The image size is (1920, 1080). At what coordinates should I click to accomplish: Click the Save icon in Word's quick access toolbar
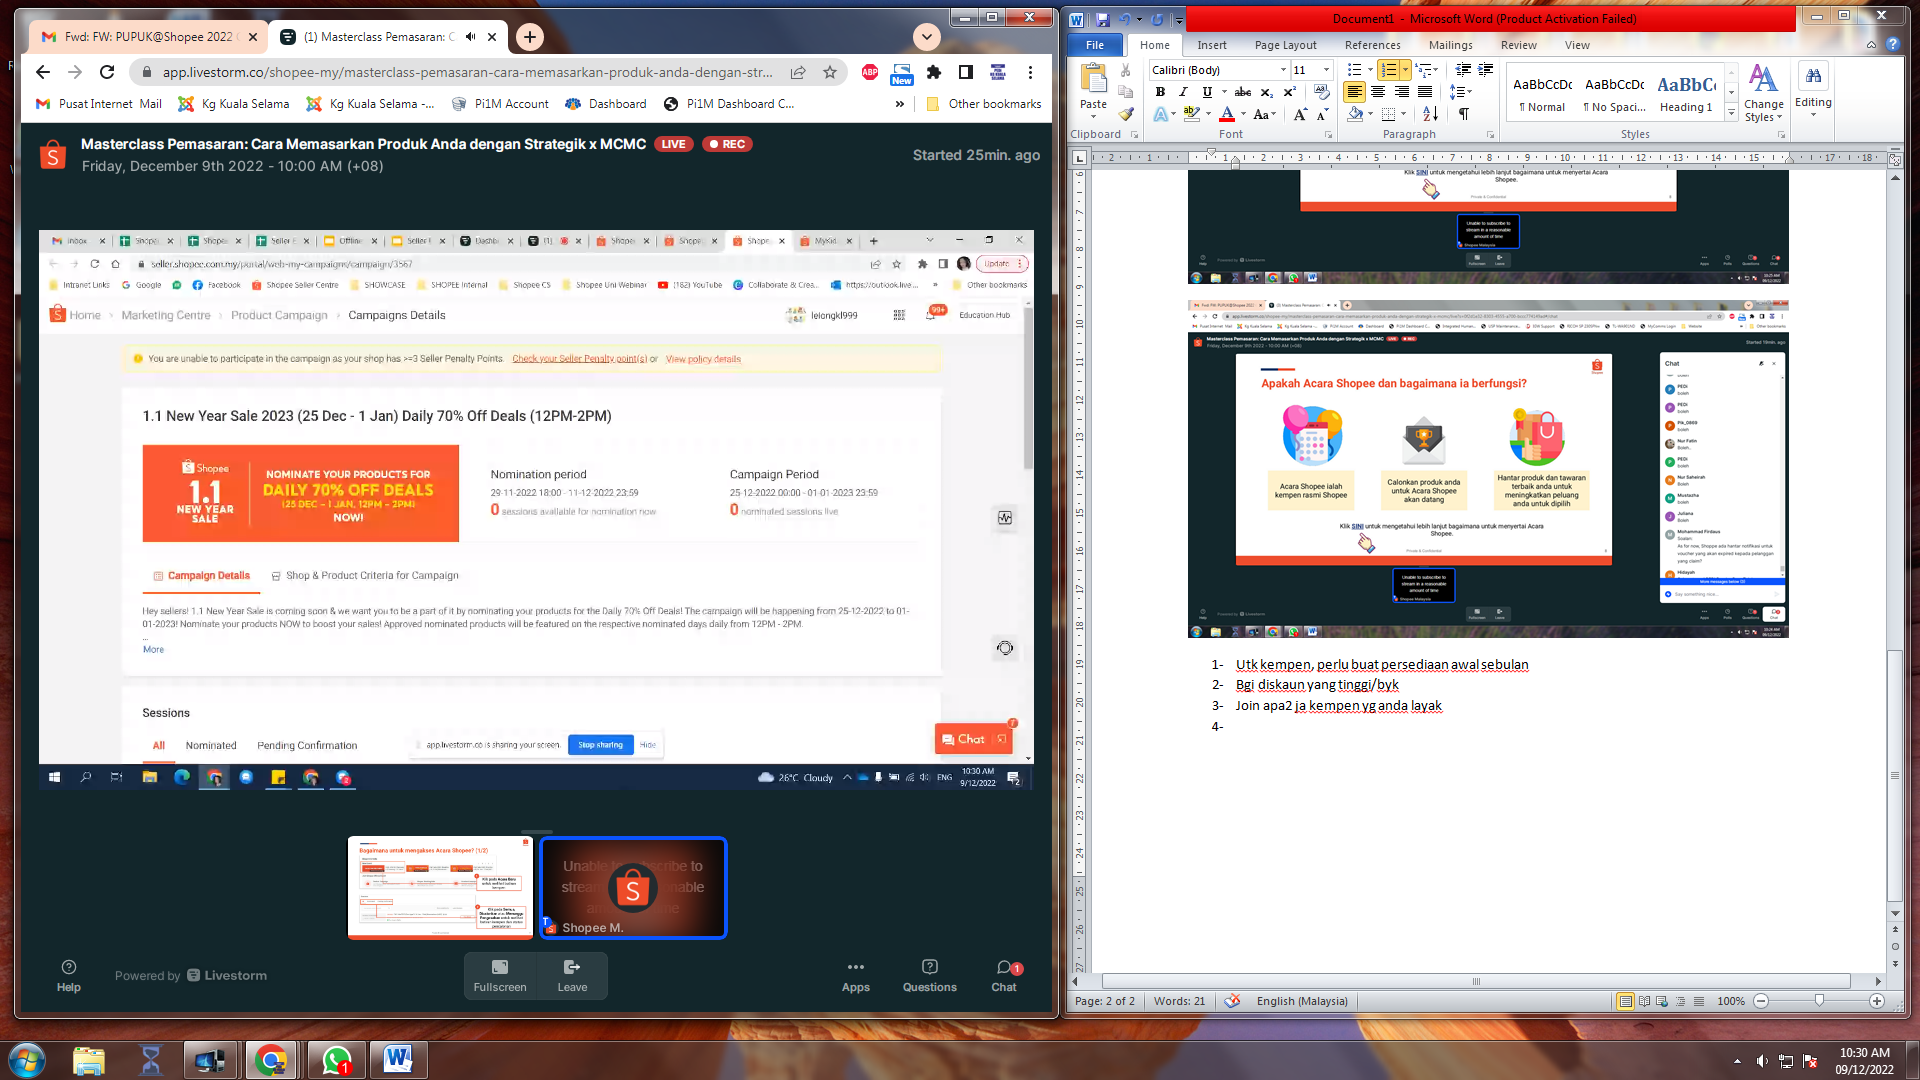point(1102,19)
